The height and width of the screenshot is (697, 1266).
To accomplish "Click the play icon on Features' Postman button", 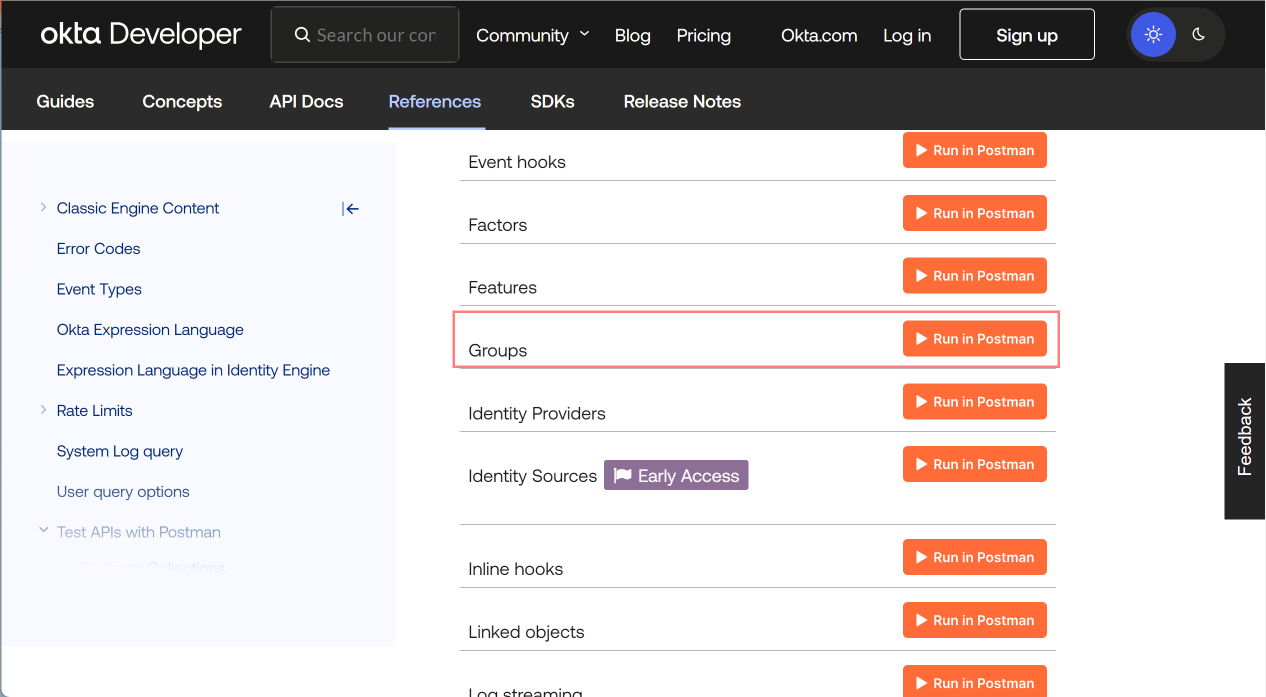I will 923,275.
